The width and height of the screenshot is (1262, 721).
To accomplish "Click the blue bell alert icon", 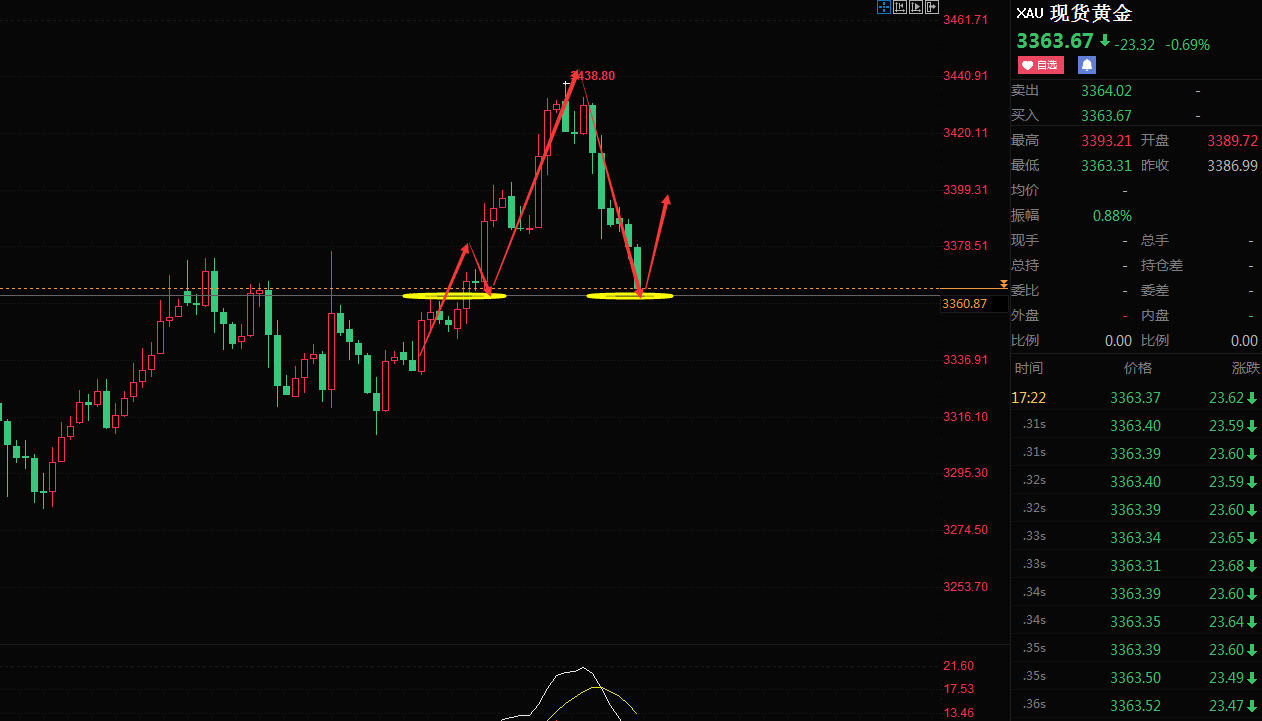I will [1087, 65].
